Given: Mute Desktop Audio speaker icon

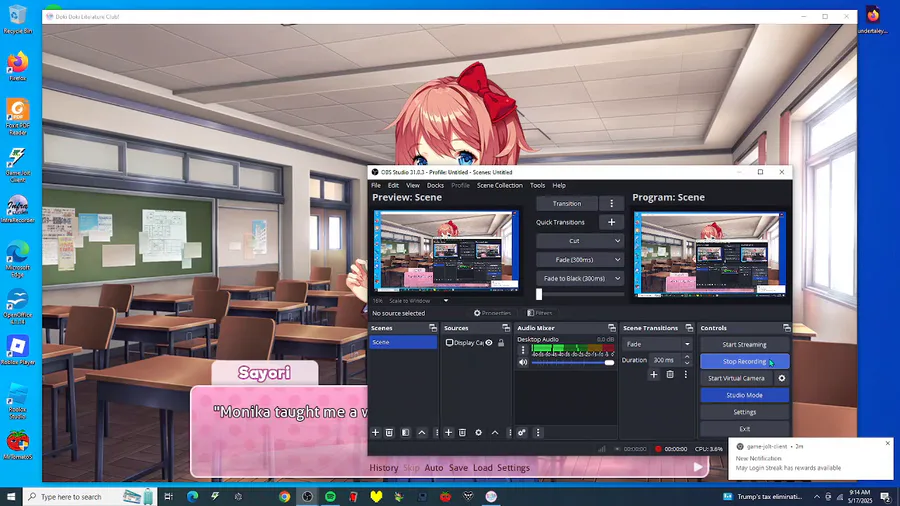Looking at the screenshot, I should (x=523, y=363).
